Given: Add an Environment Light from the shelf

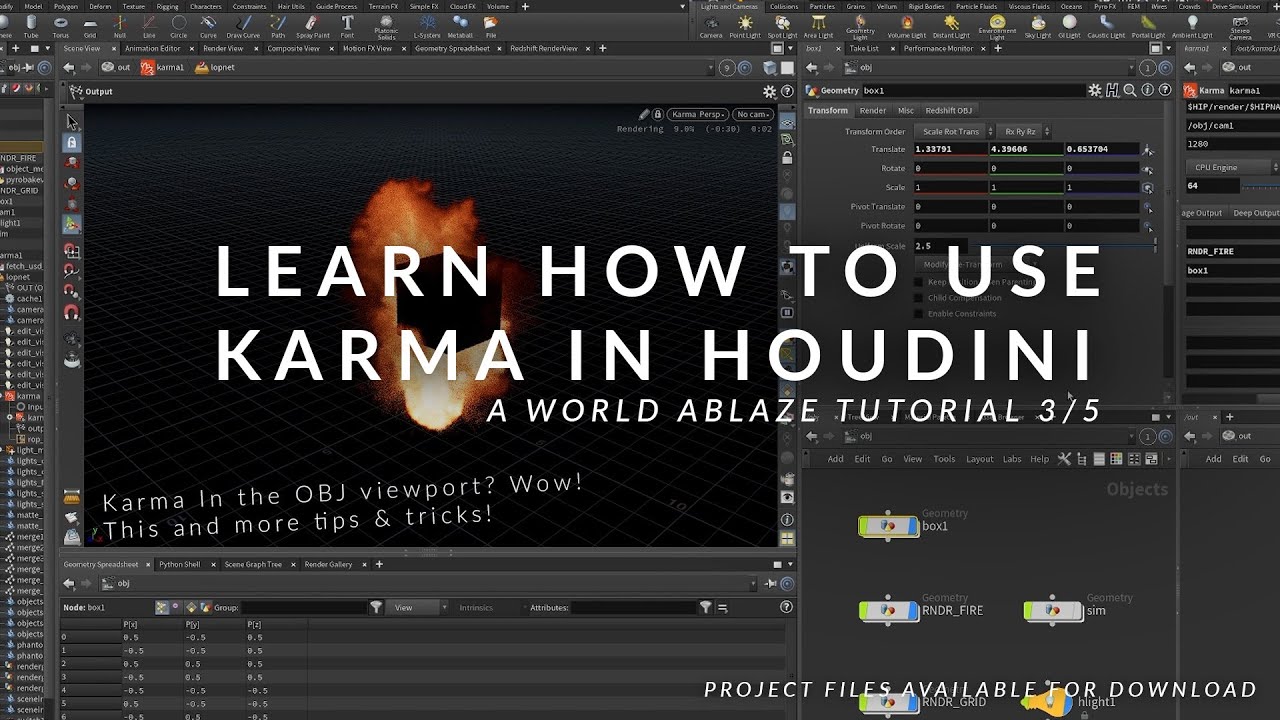Looking at the screenshot, I should (997, 28).
